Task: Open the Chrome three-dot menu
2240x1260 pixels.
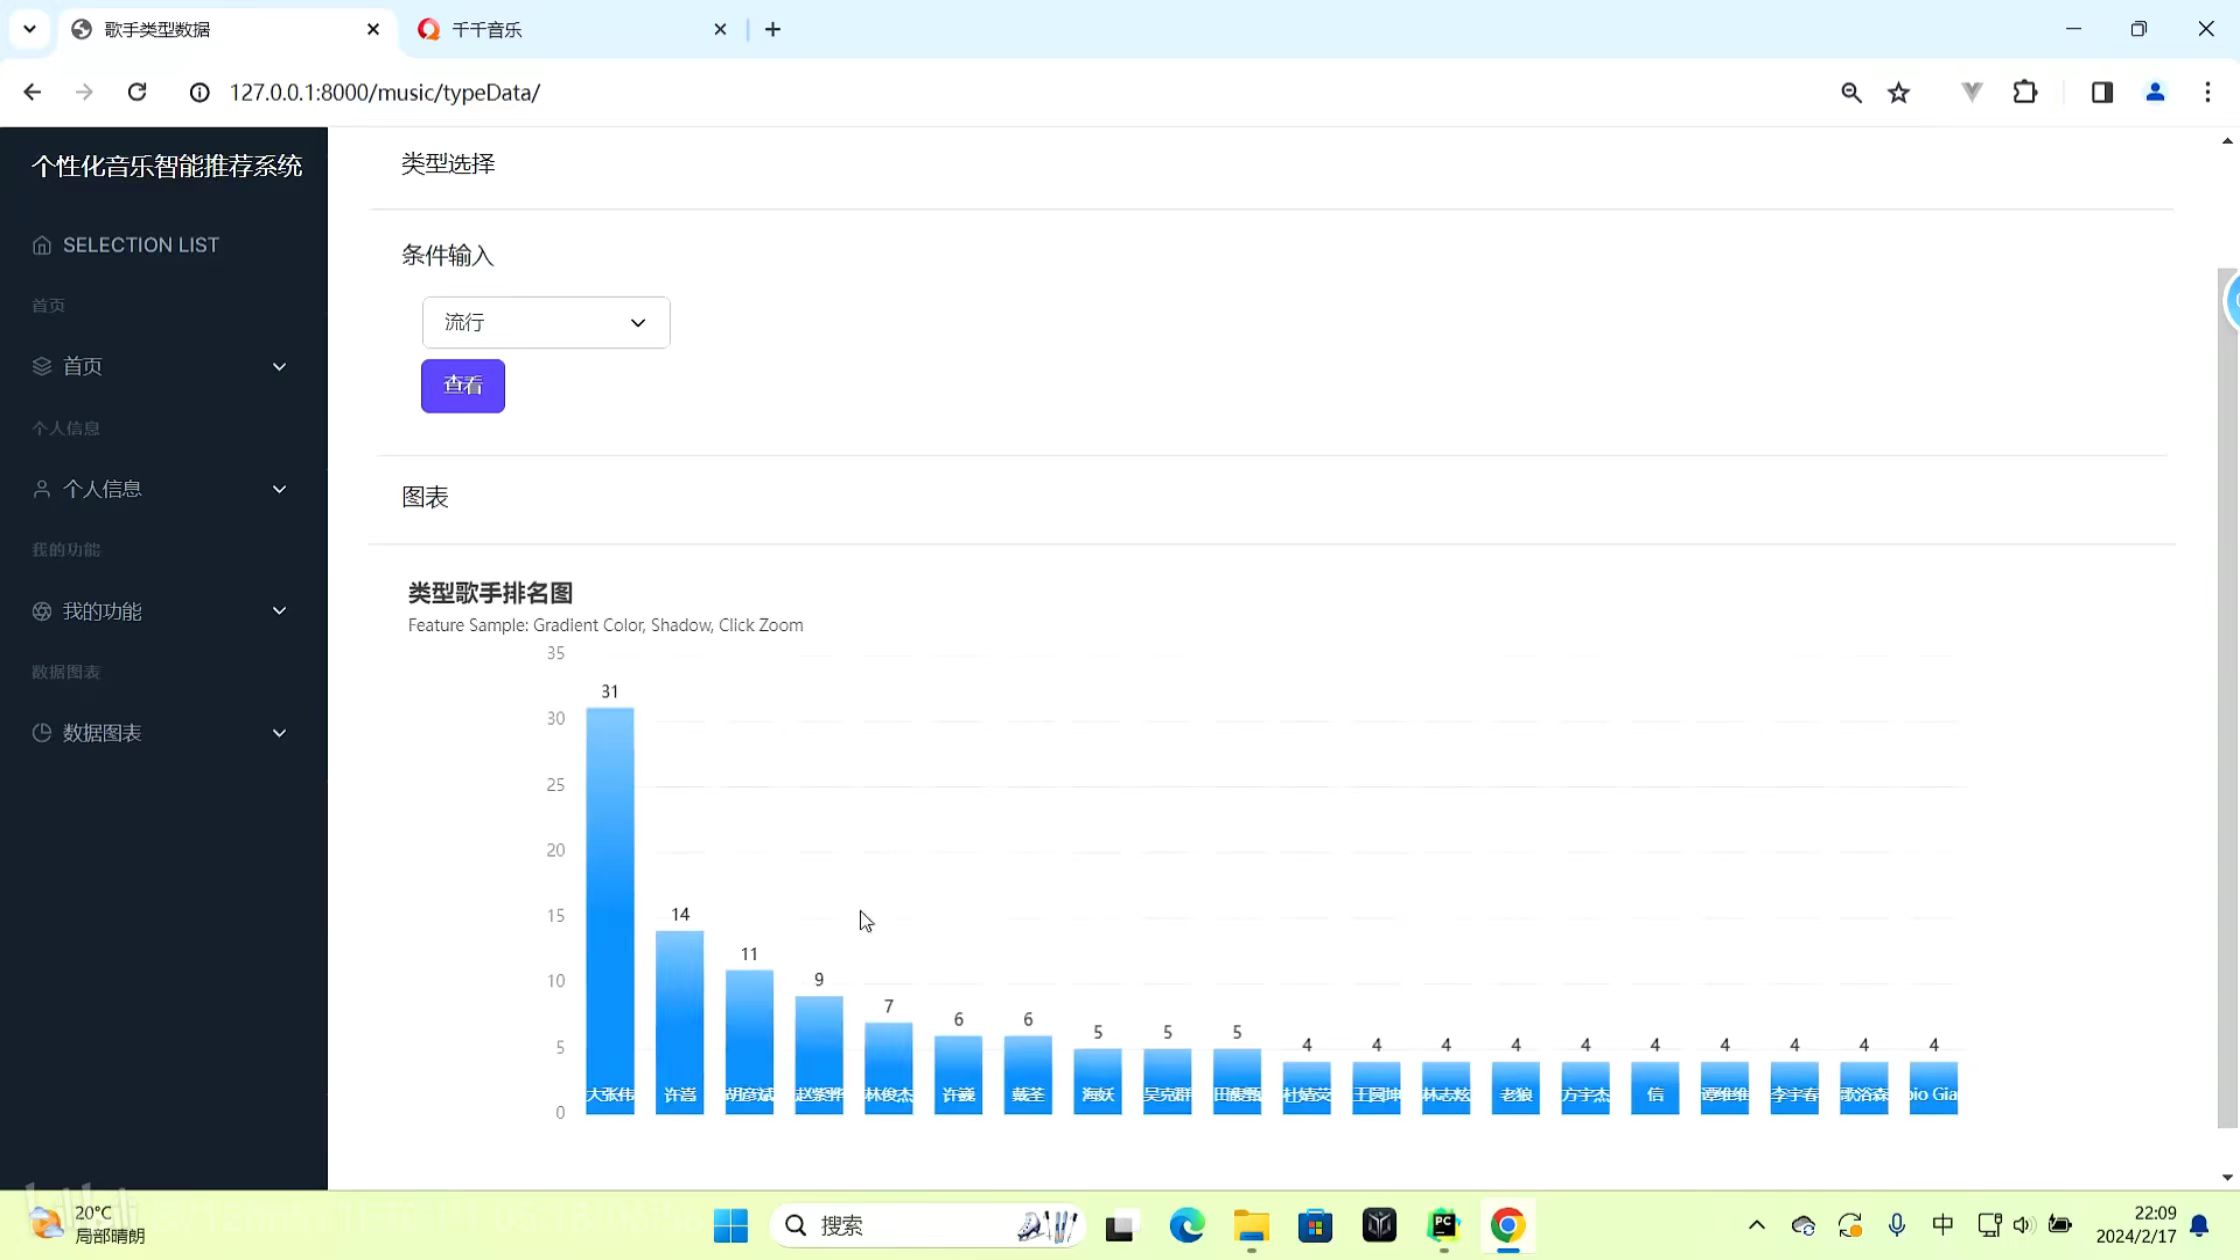Action: [x=2208, y=92]
